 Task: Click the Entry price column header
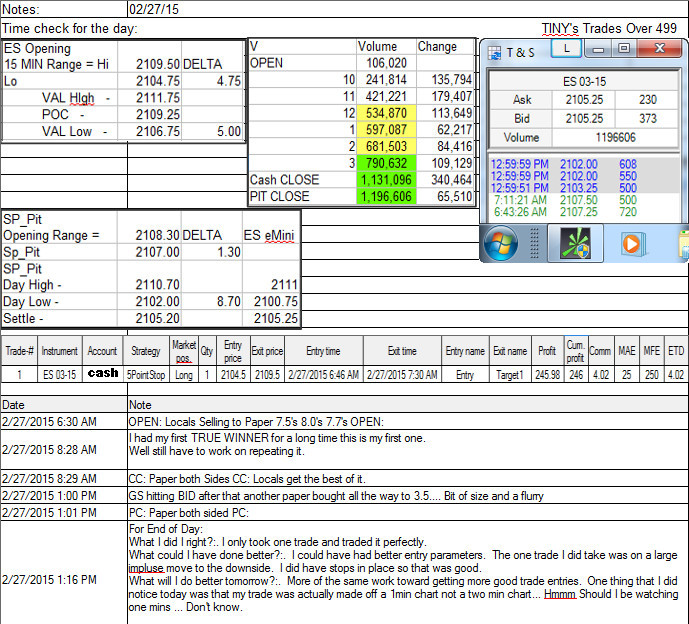233,351
